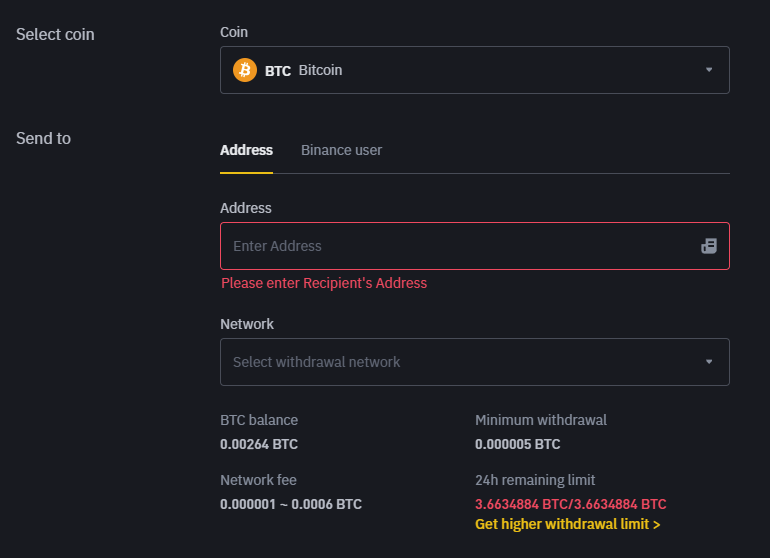Click the Select coin section heading
Screen dimensions: 770x558
pos(55,34)
